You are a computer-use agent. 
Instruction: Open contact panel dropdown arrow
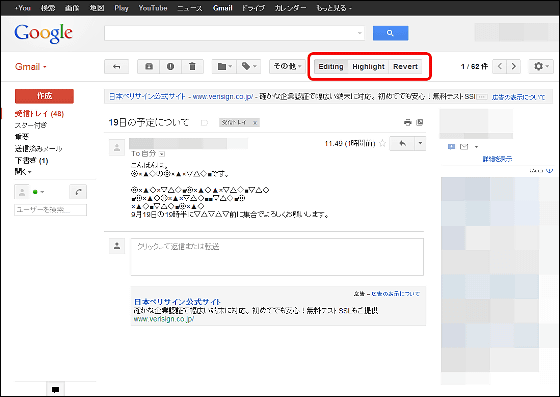point(476,147)
